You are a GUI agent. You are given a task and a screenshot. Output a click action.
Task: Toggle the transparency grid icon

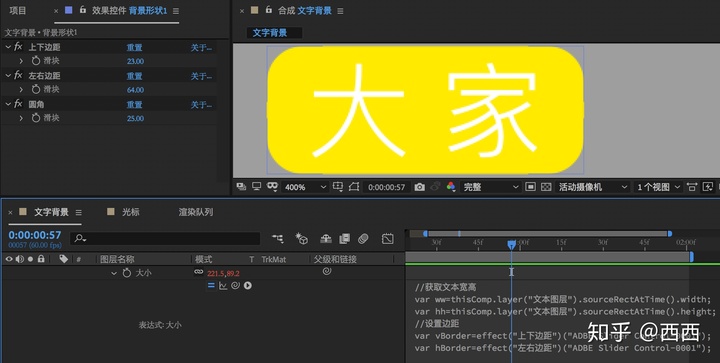tap(546, 187)
